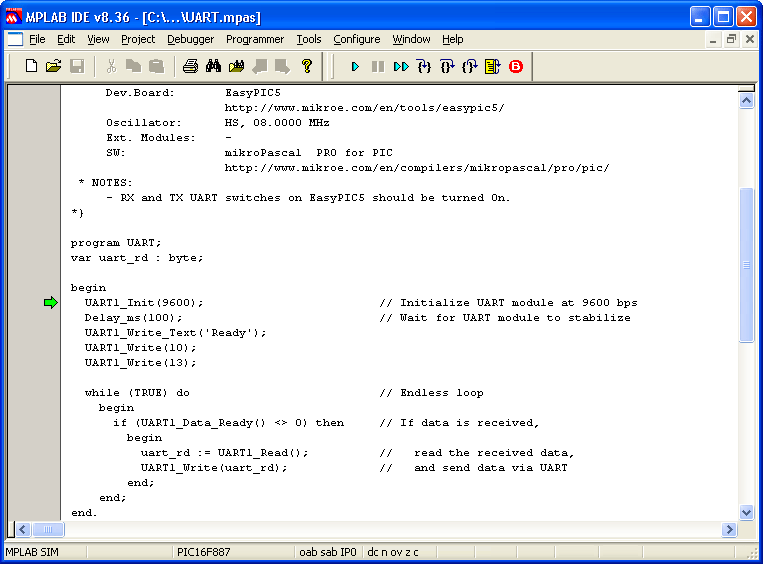Click the line 'UART1_Write(10);'

point(140,348)
